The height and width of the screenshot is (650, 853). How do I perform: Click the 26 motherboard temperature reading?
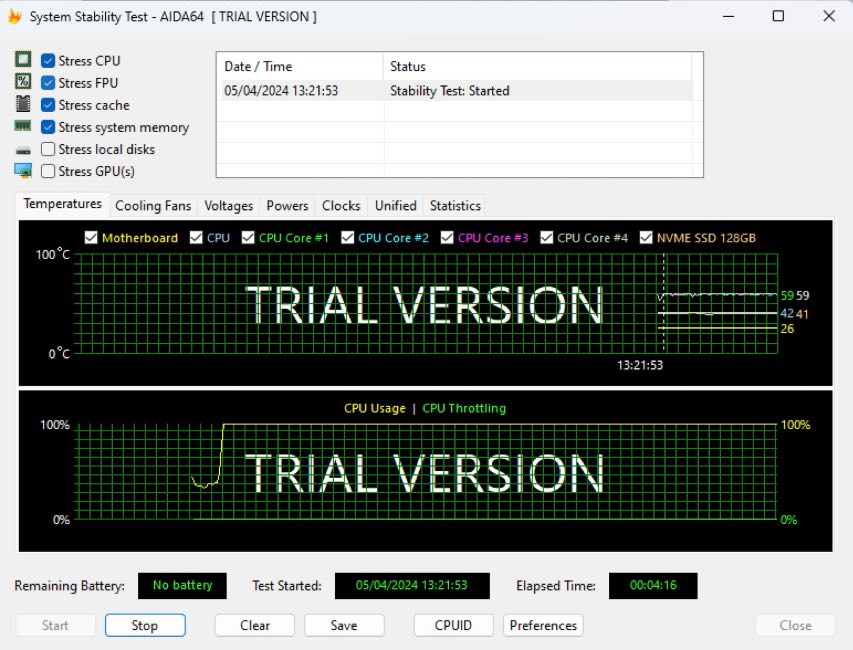(787, 329)
